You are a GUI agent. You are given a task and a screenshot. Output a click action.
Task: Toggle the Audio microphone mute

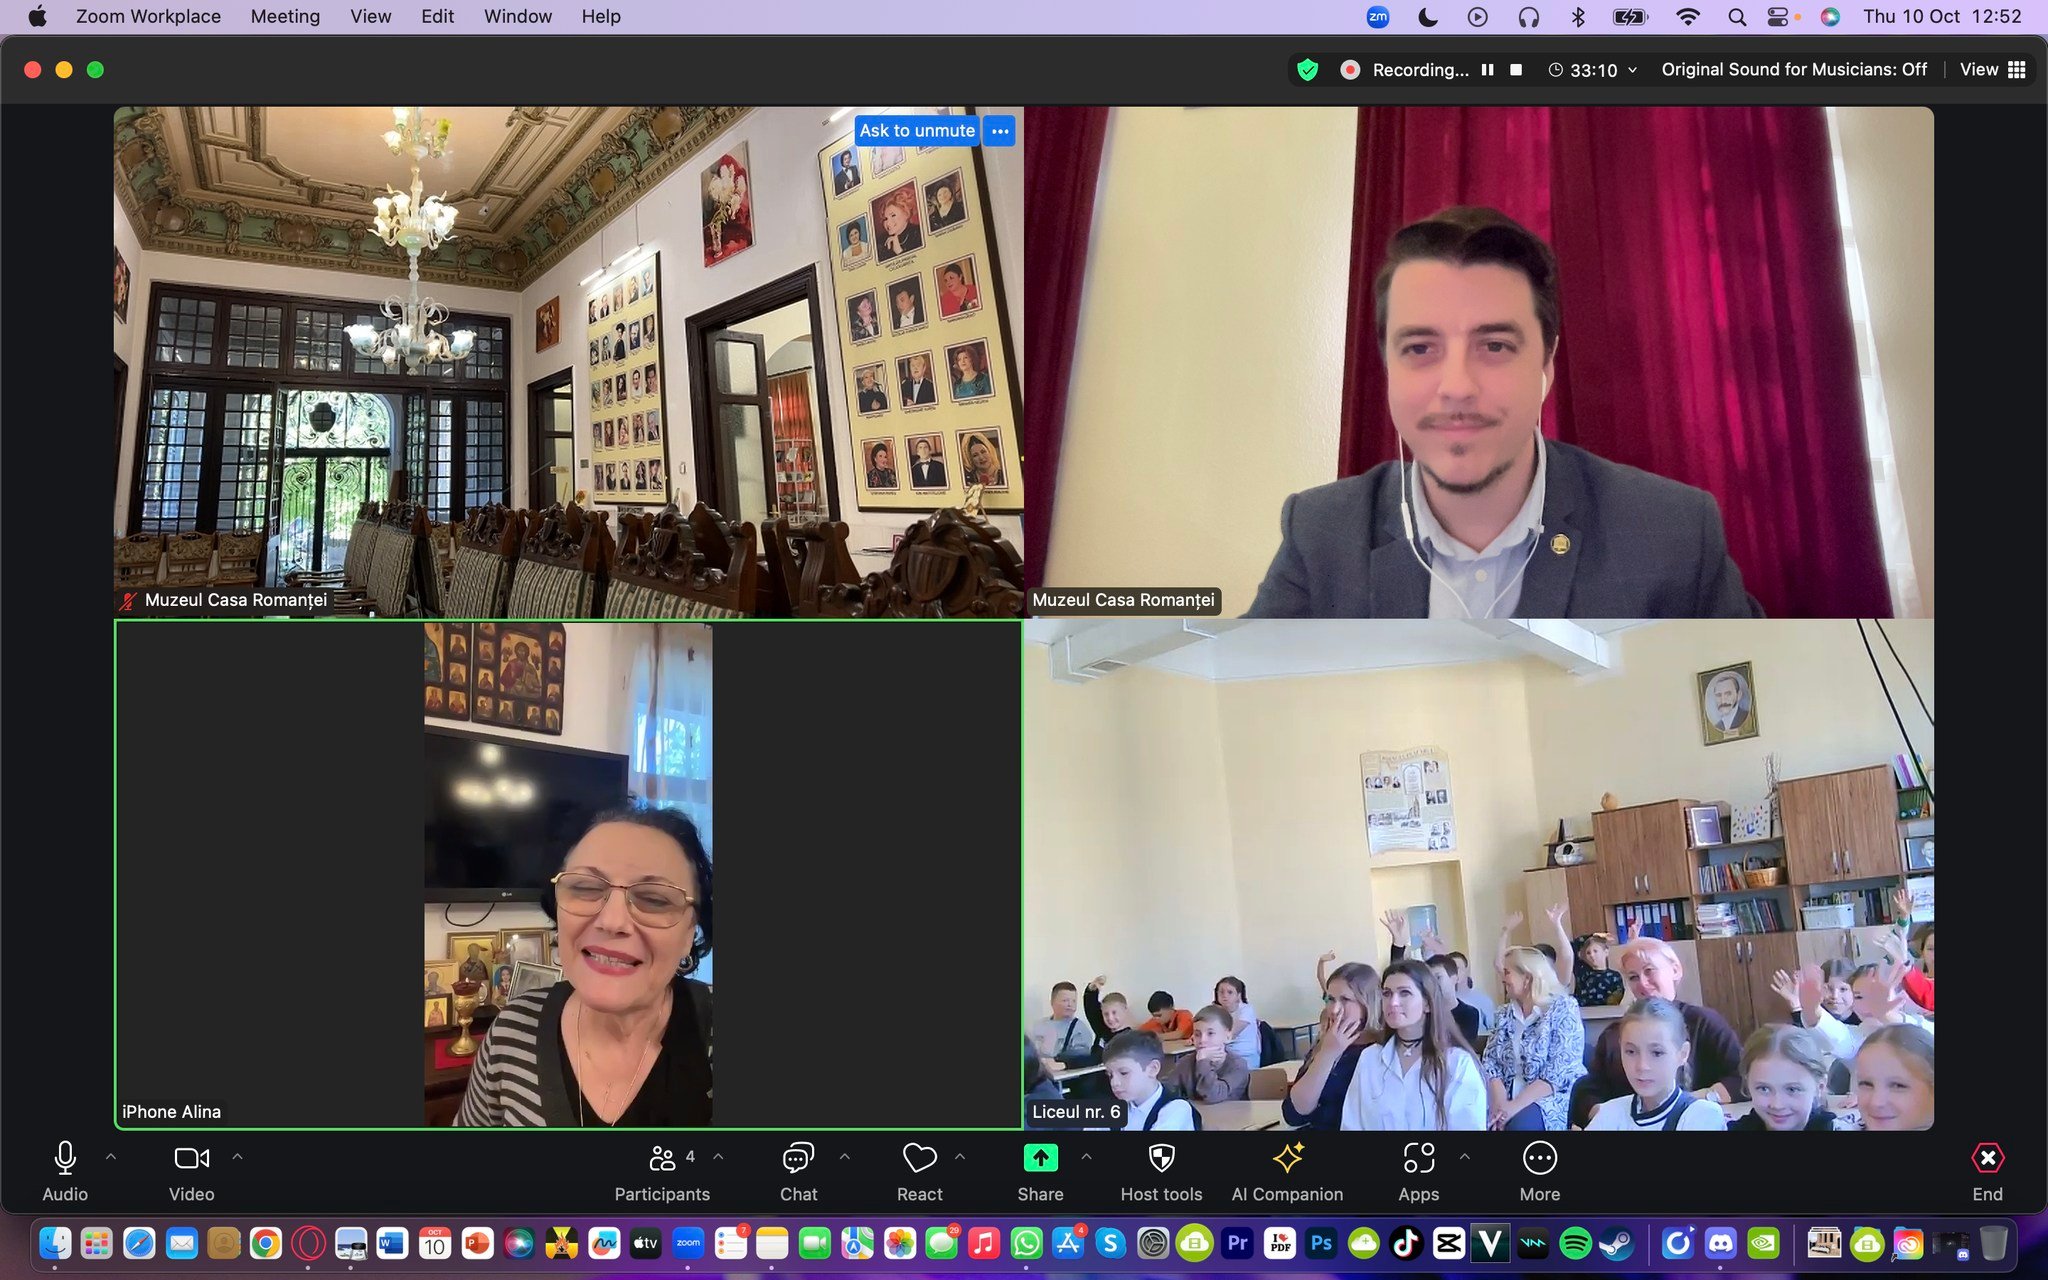65,1158
